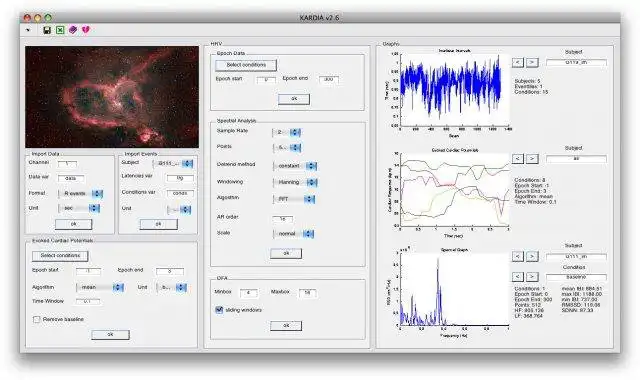Click the save floppy disk toolbar icon
This screenshot has height=380, width=640.
coord(47,30)
